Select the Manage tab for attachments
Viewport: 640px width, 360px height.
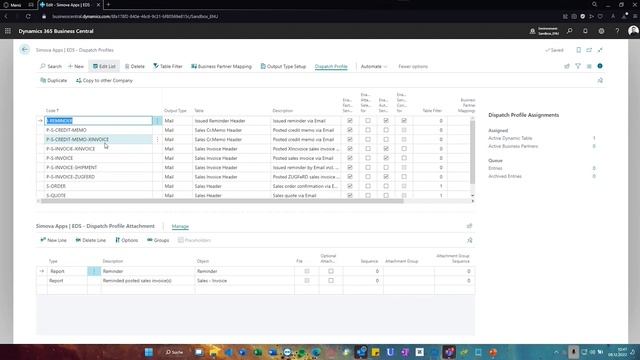coord(180,226)
